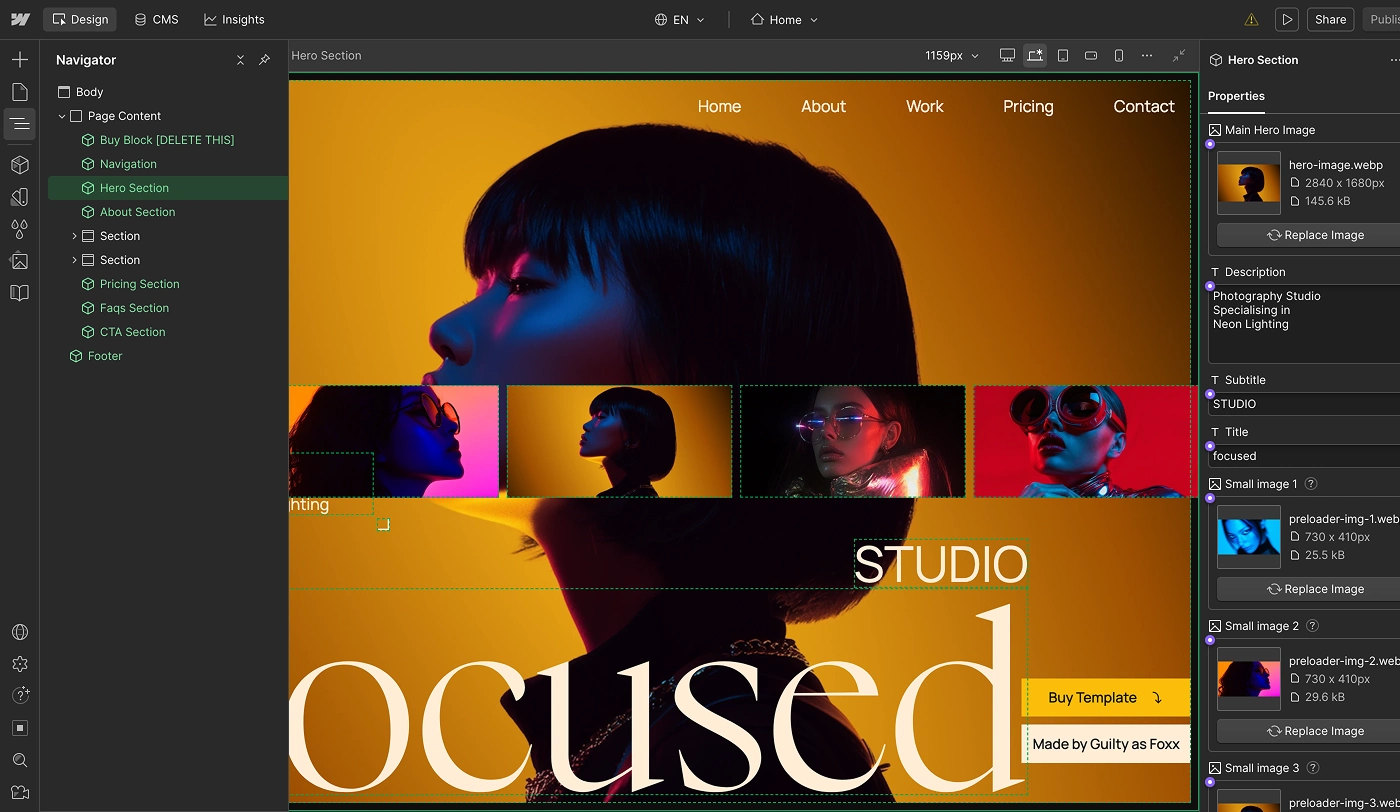The image size is (1400, 812).
Task: Click the Subtitle field containing STUDIO
Action: (1304, 404)
